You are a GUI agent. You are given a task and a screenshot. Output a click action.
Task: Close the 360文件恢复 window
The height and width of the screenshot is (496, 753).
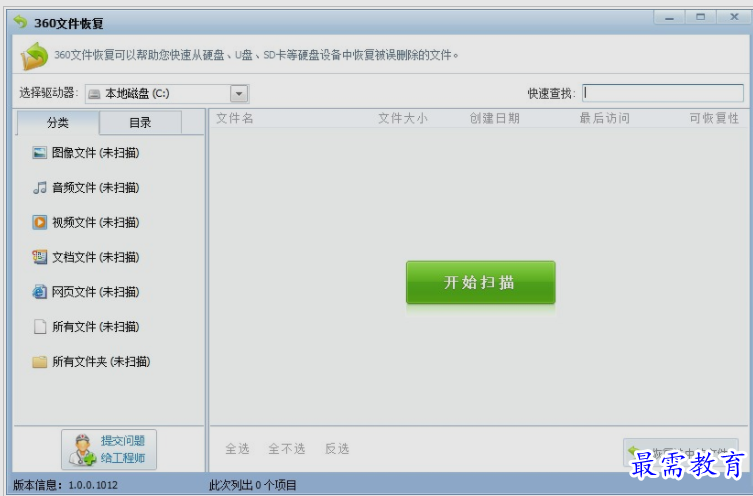coord(734,17)
